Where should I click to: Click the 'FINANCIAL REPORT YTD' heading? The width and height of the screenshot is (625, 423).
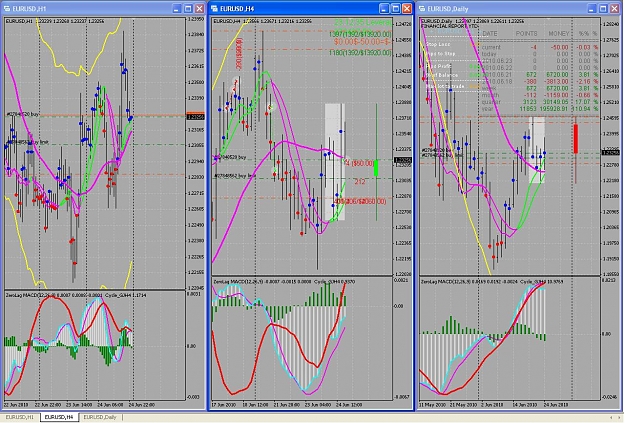450,26
